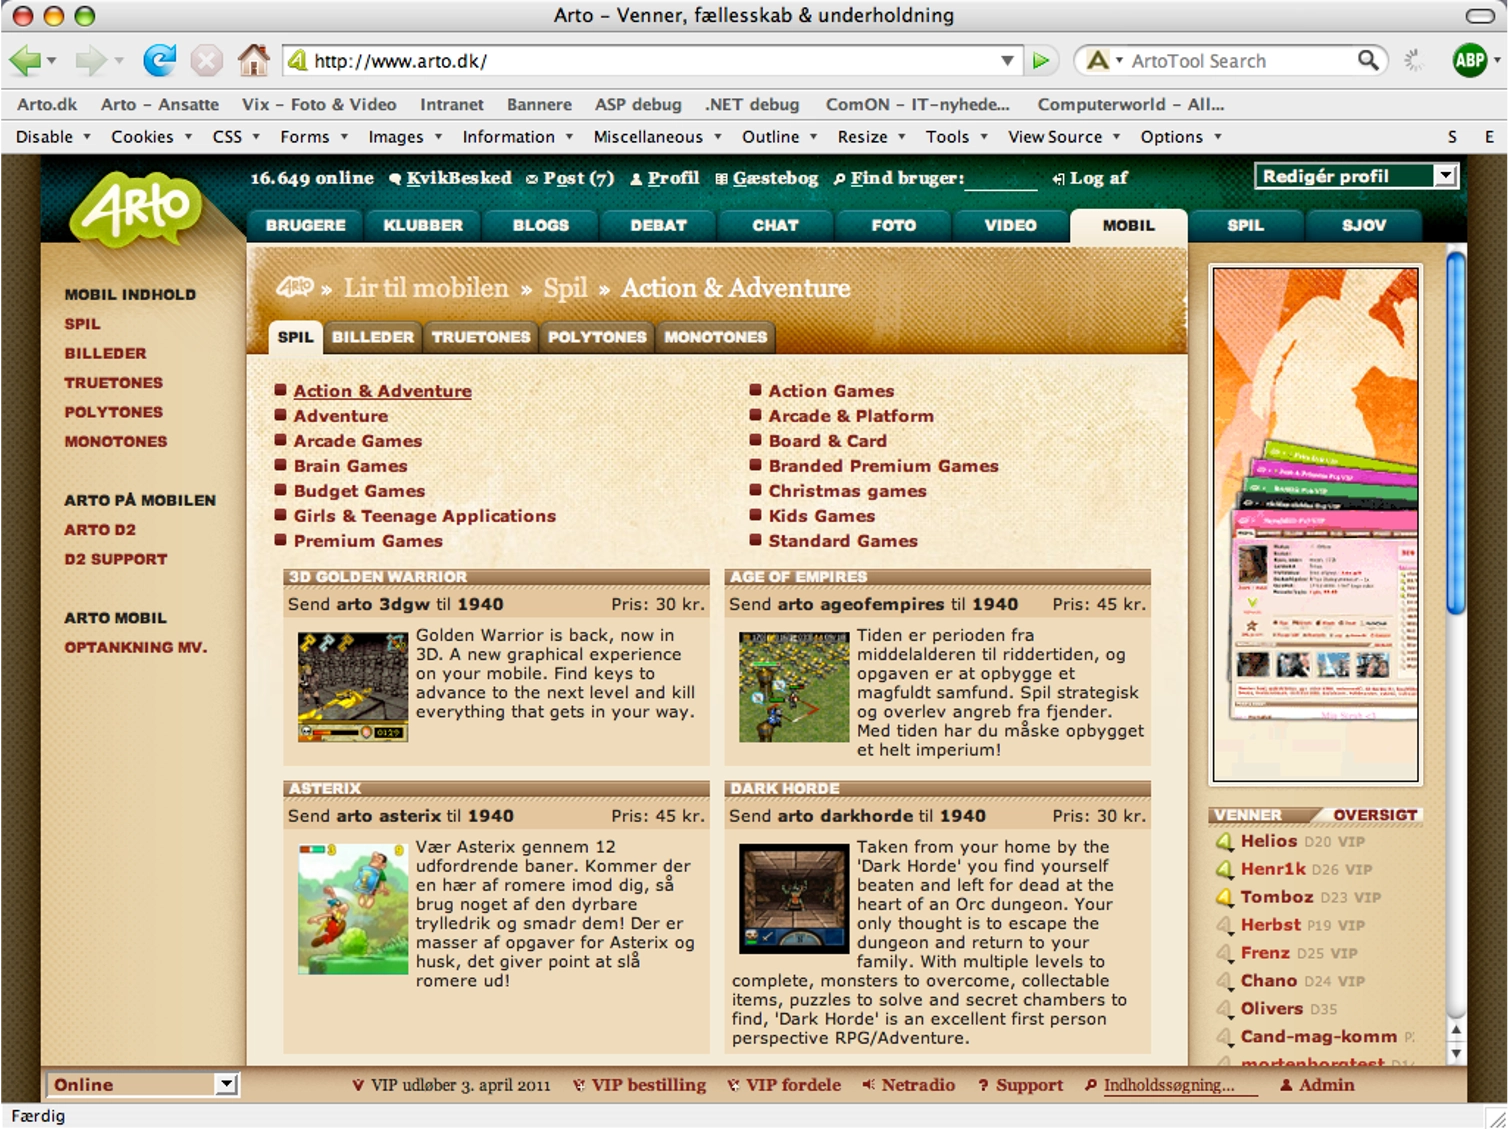Click the search magnifier in ArtoTool Search
The height and width of the screenshot is (1129, 1508).
[1367, 61]
